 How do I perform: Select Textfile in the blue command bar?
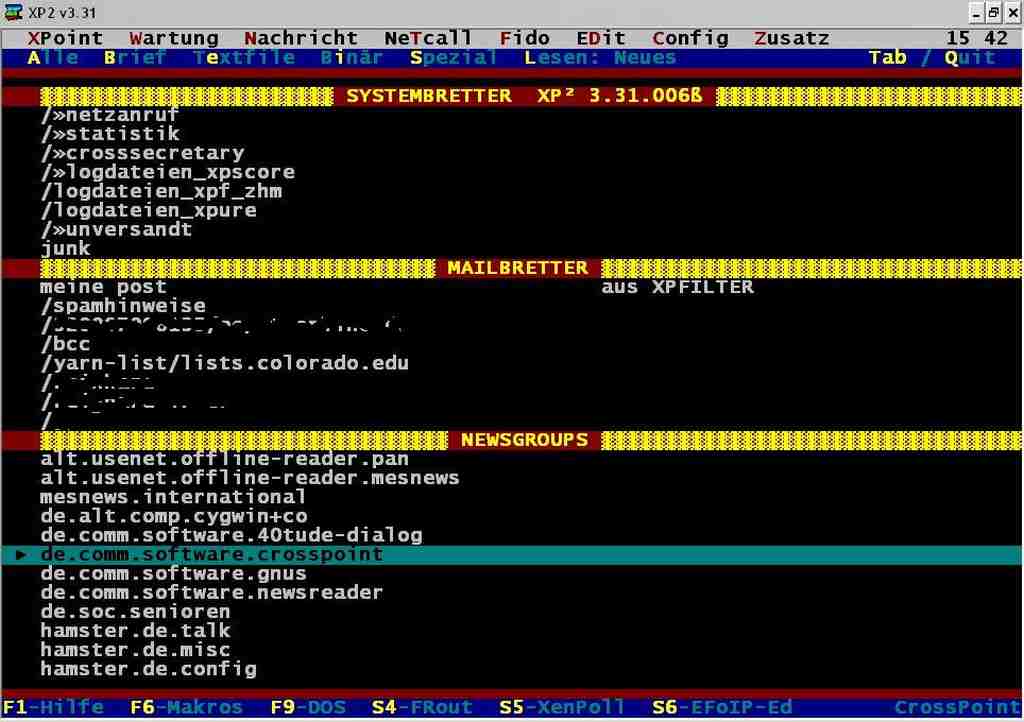pyautogui.click(x=244, y=58)
